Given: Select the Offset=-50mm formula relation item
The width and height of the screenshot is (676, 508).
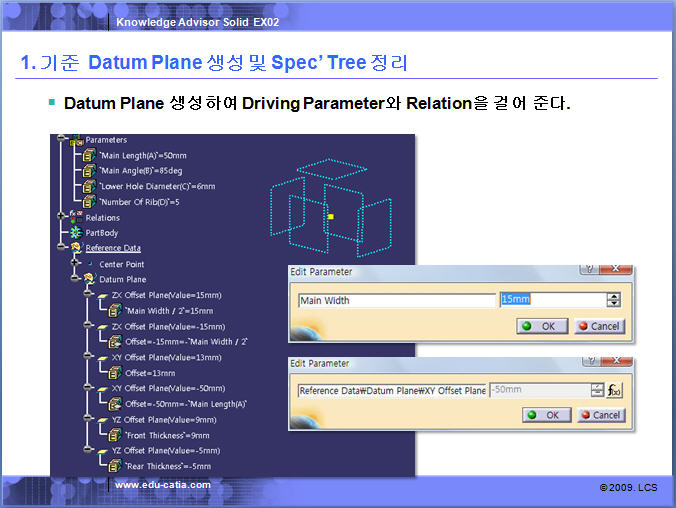Looking at the screenshot, I should pyautogui.click(x=186, y=404).
